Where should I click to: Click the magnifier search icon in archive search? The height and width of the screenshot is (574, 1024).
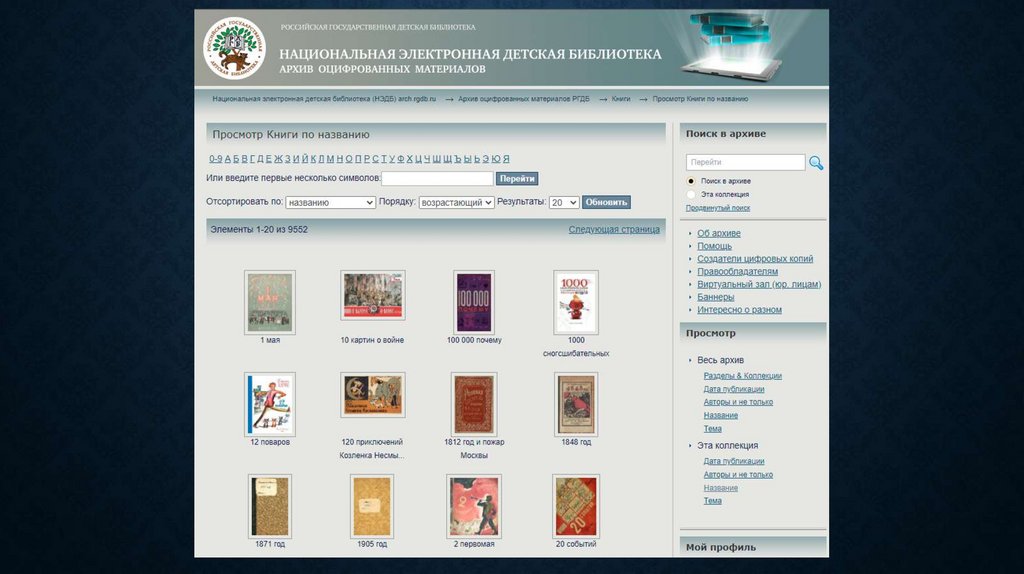(816, 163)
